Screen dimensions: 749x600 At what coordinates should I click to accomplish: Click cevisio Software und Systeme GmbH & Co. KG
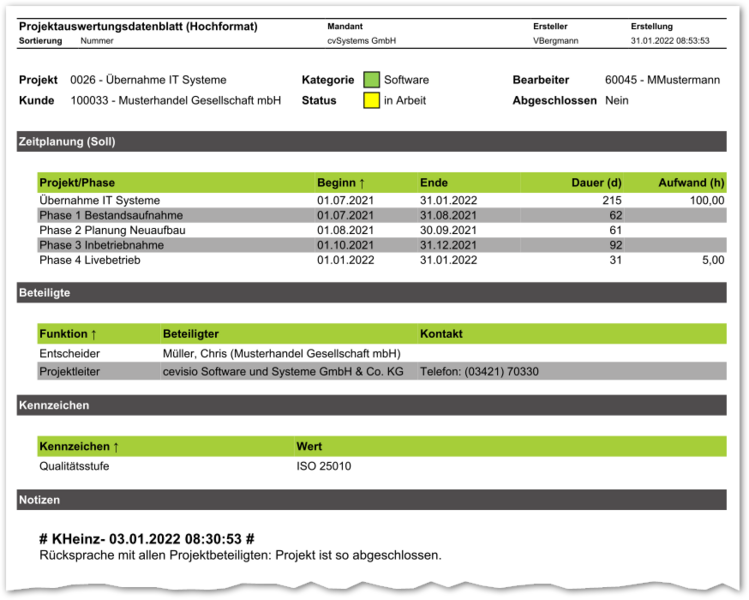point(283,371)
